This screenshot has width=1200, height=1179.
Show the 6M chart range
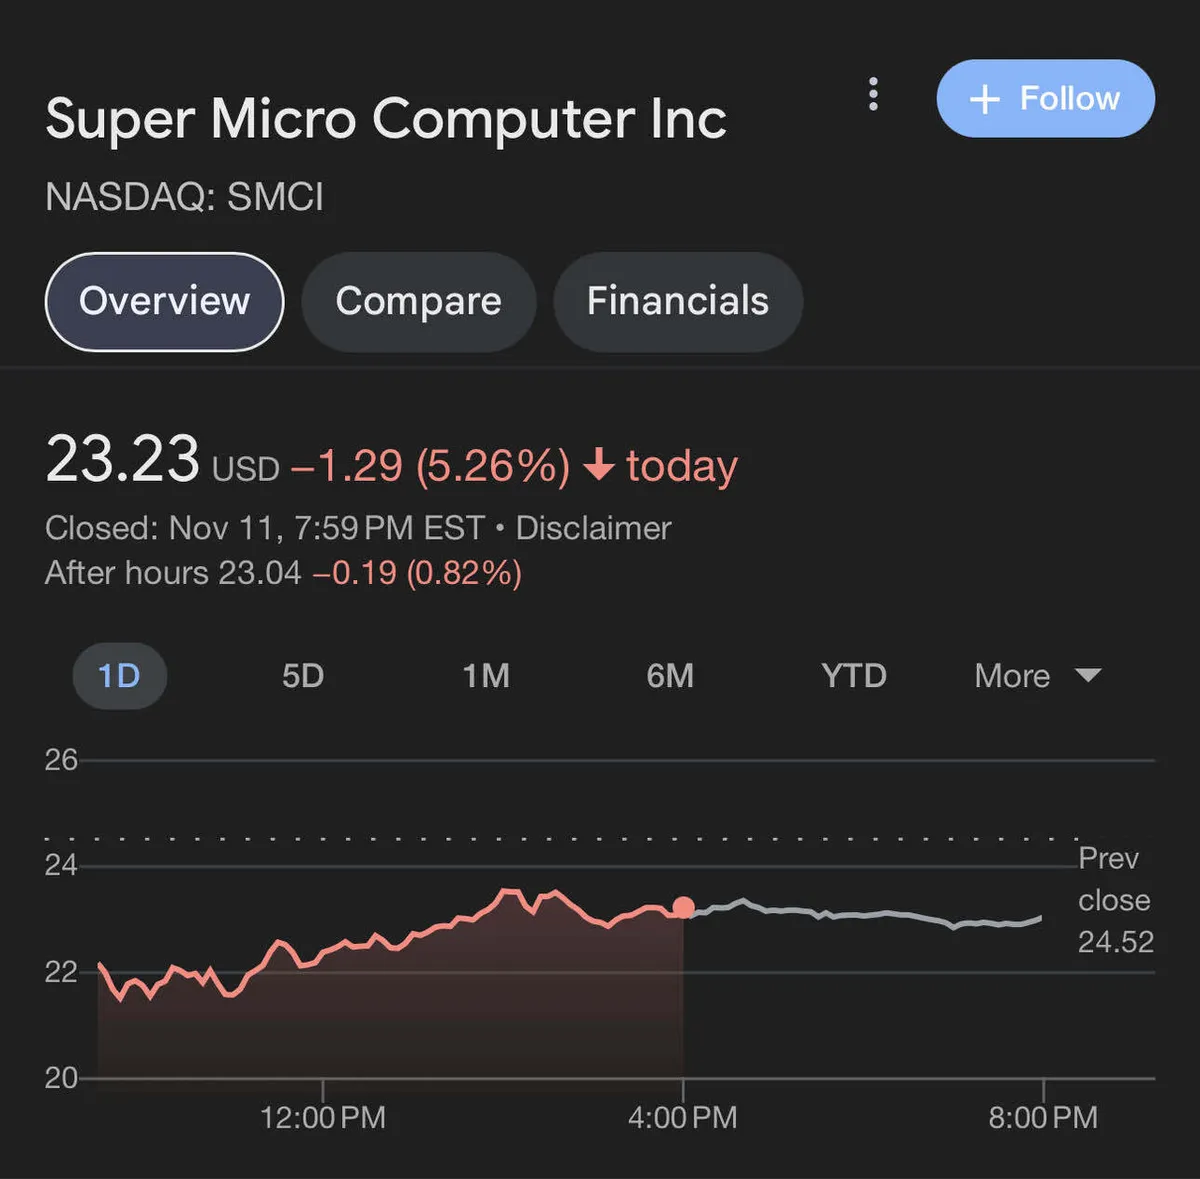tap(670, 676)
